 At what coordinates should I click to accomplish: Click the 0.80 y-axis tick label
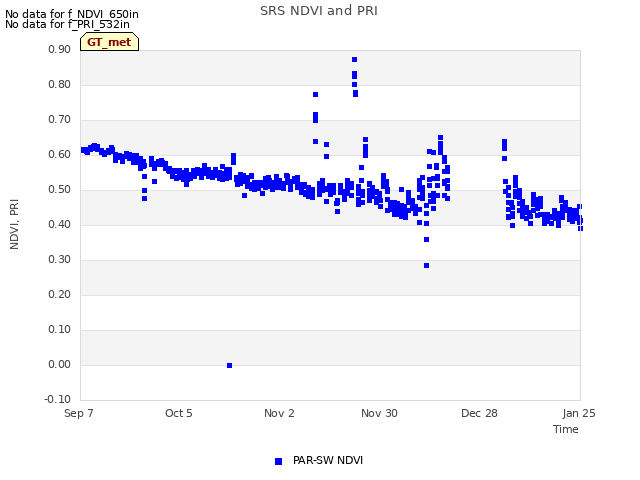(60, 84)
